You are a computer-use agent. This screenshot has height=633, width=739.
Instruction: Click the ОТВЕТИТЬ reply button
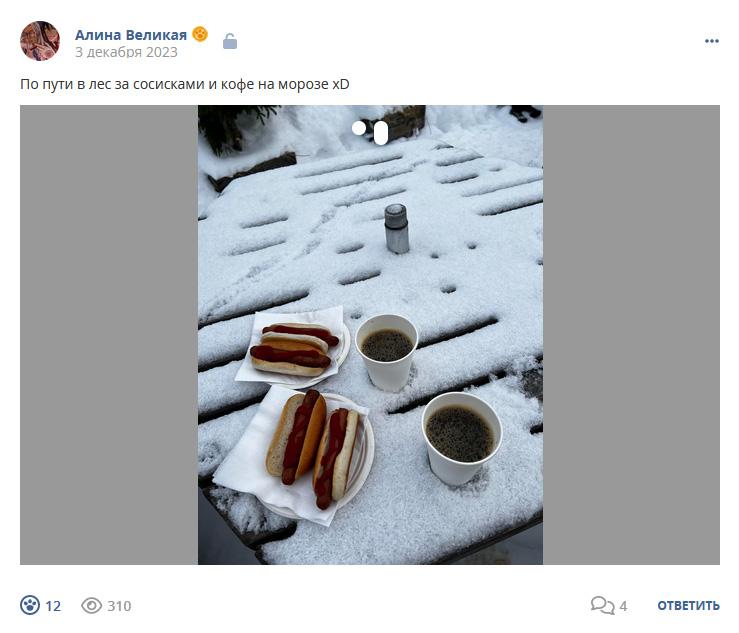click(689, 606)
